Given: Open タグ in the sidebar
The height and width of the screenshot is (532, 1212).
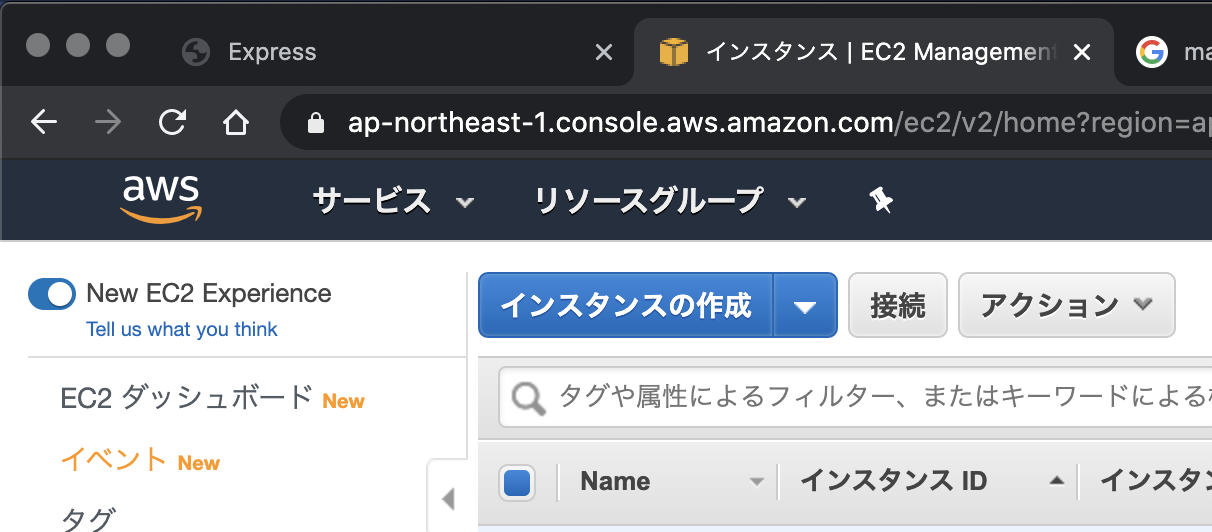Looking at the screenshot, I should [x=88, y=520].
